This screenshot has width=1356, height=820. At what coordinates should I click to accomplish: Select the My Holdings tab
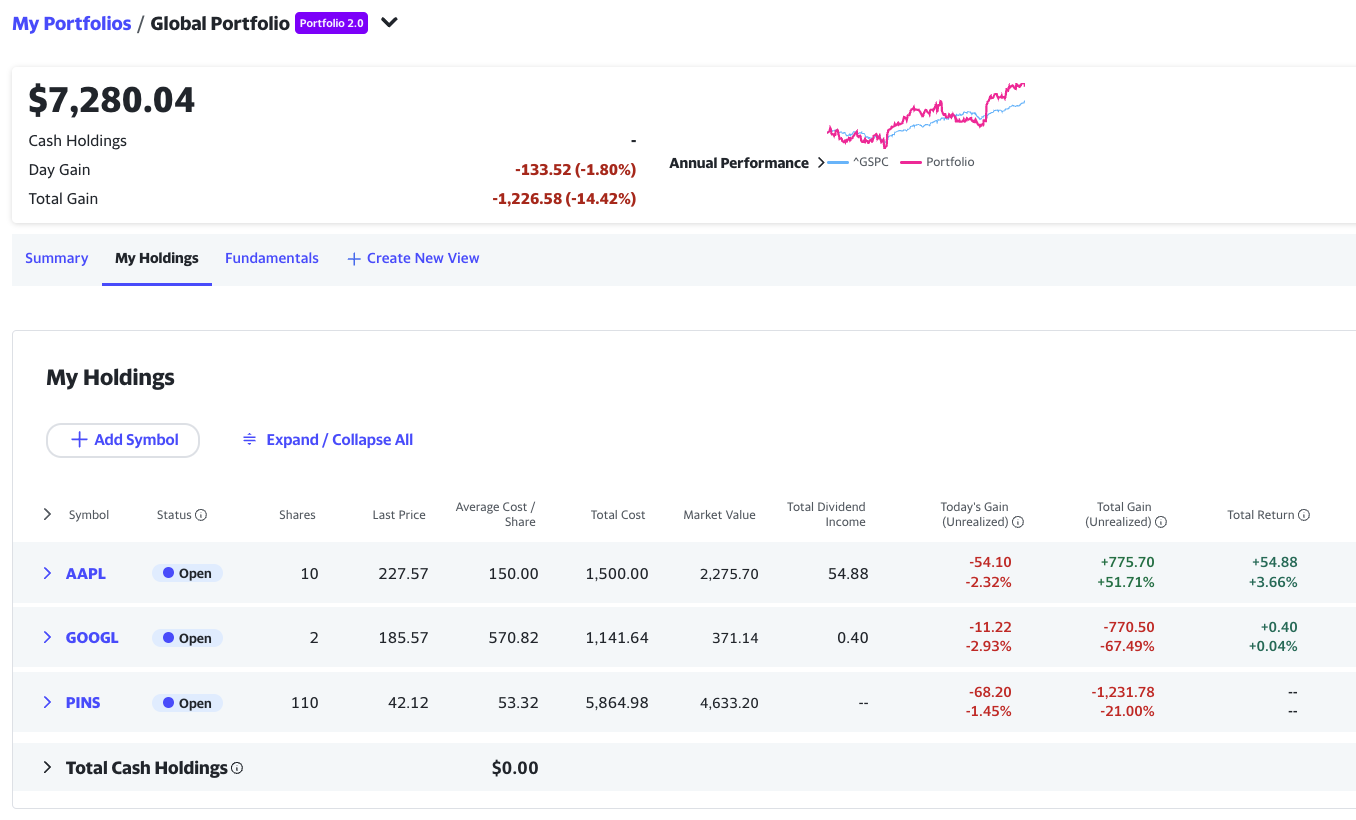(x=157, y=258)
